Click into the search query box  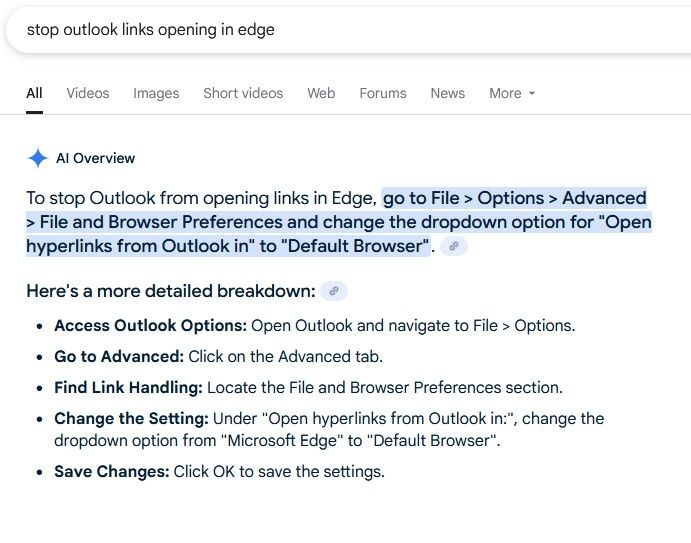[x=300, y=30]
